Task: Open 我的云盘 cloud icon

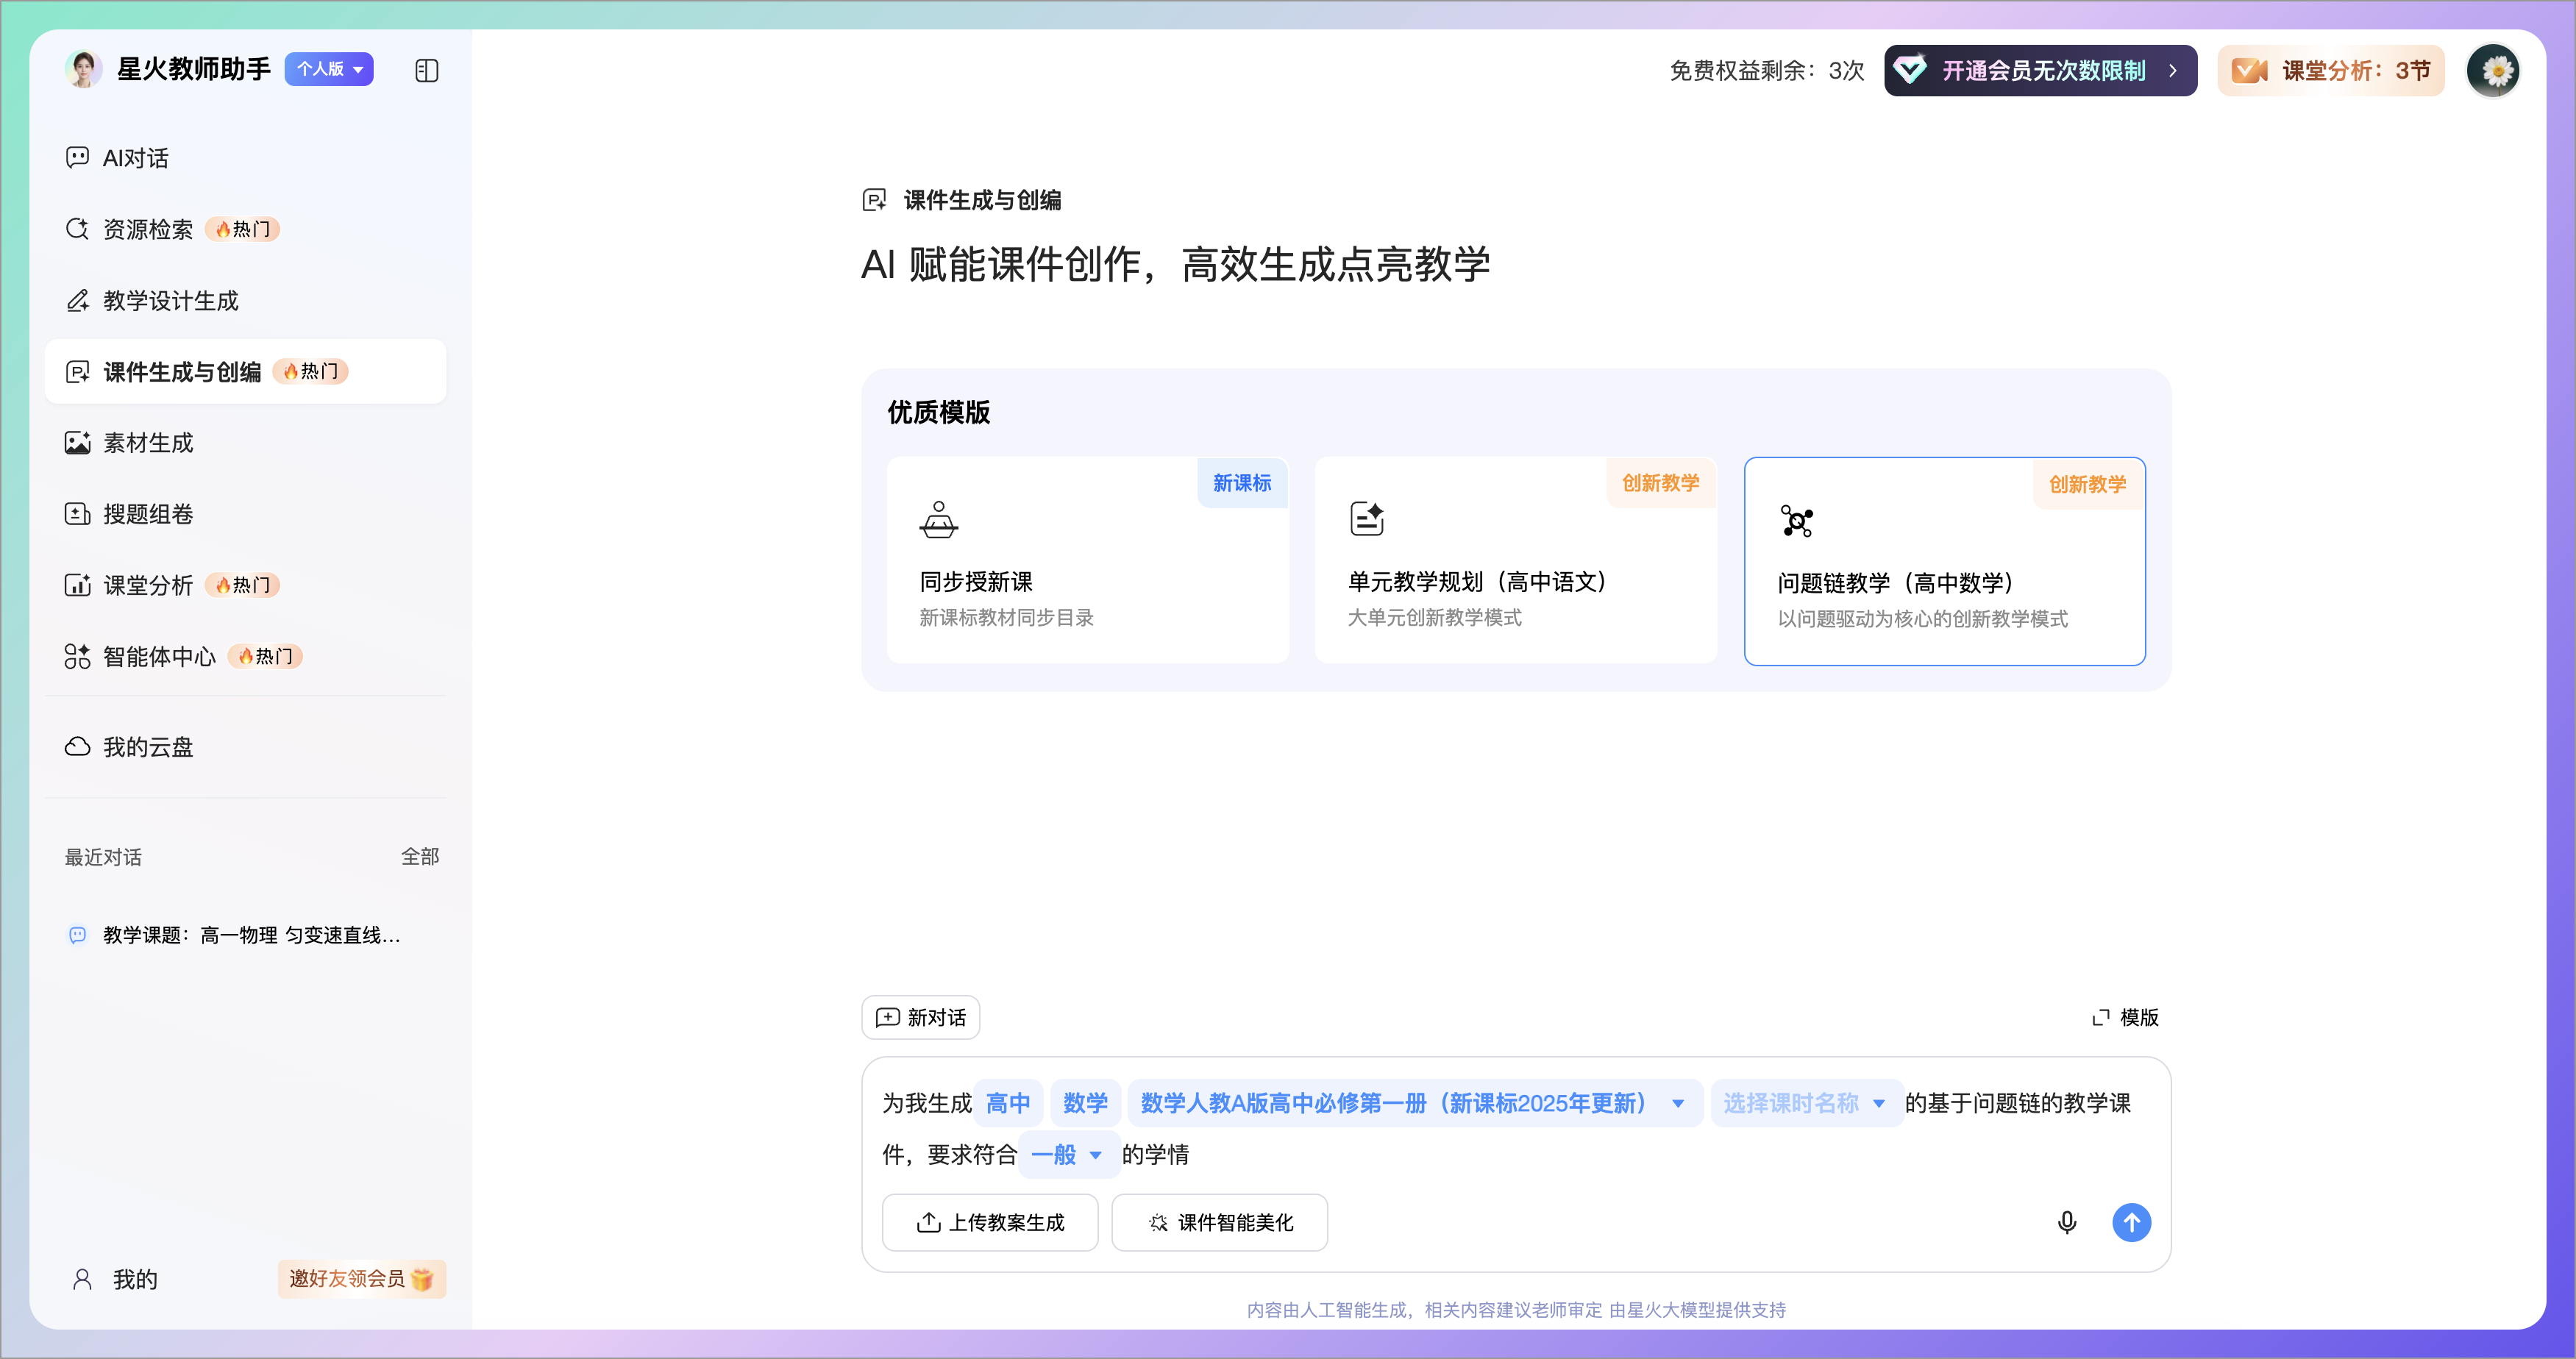Action: tap(77, 747)
